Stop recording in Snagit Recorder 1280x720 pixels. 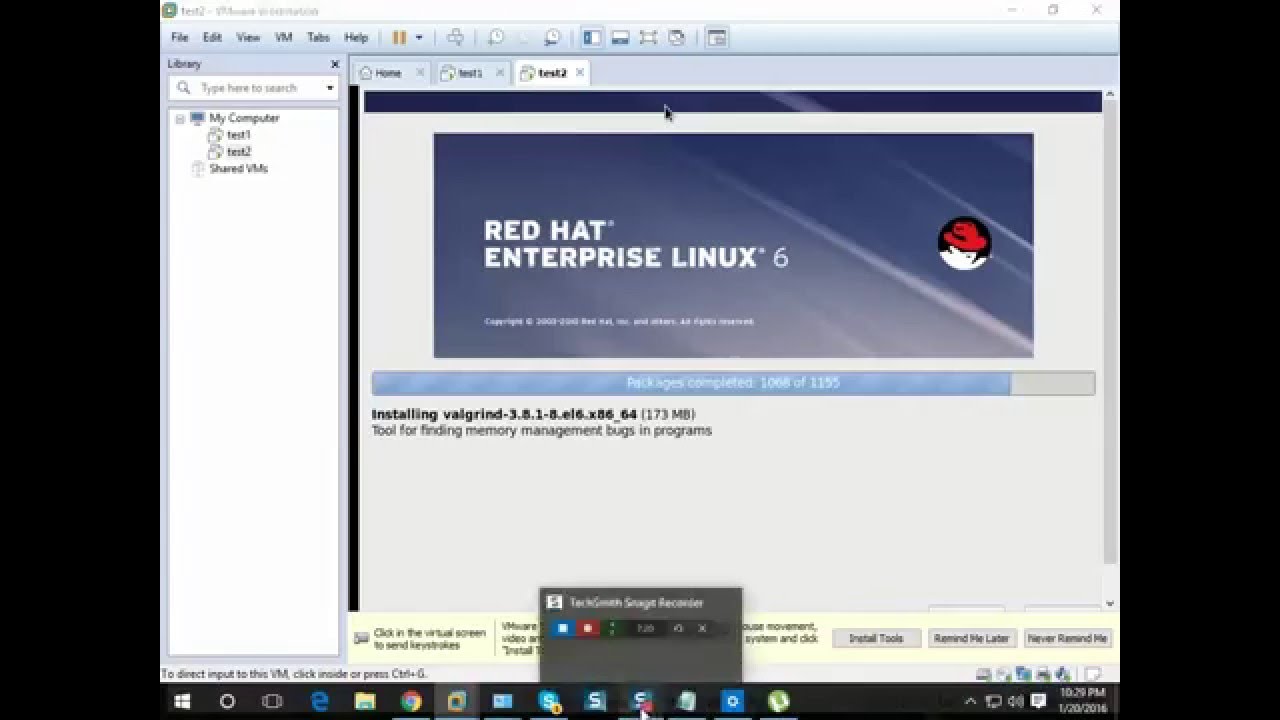(x=562, y=628)
